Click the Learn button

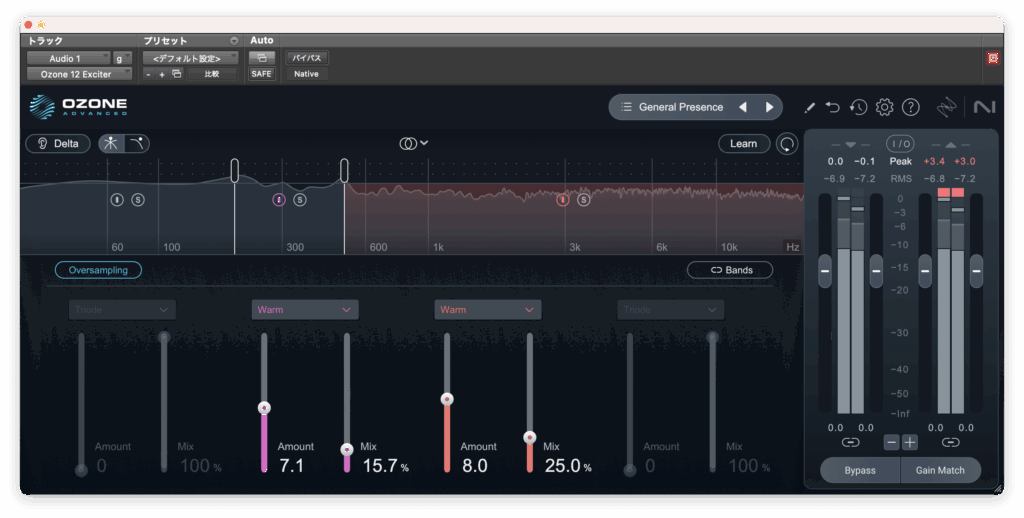click(x=743, y=144)
